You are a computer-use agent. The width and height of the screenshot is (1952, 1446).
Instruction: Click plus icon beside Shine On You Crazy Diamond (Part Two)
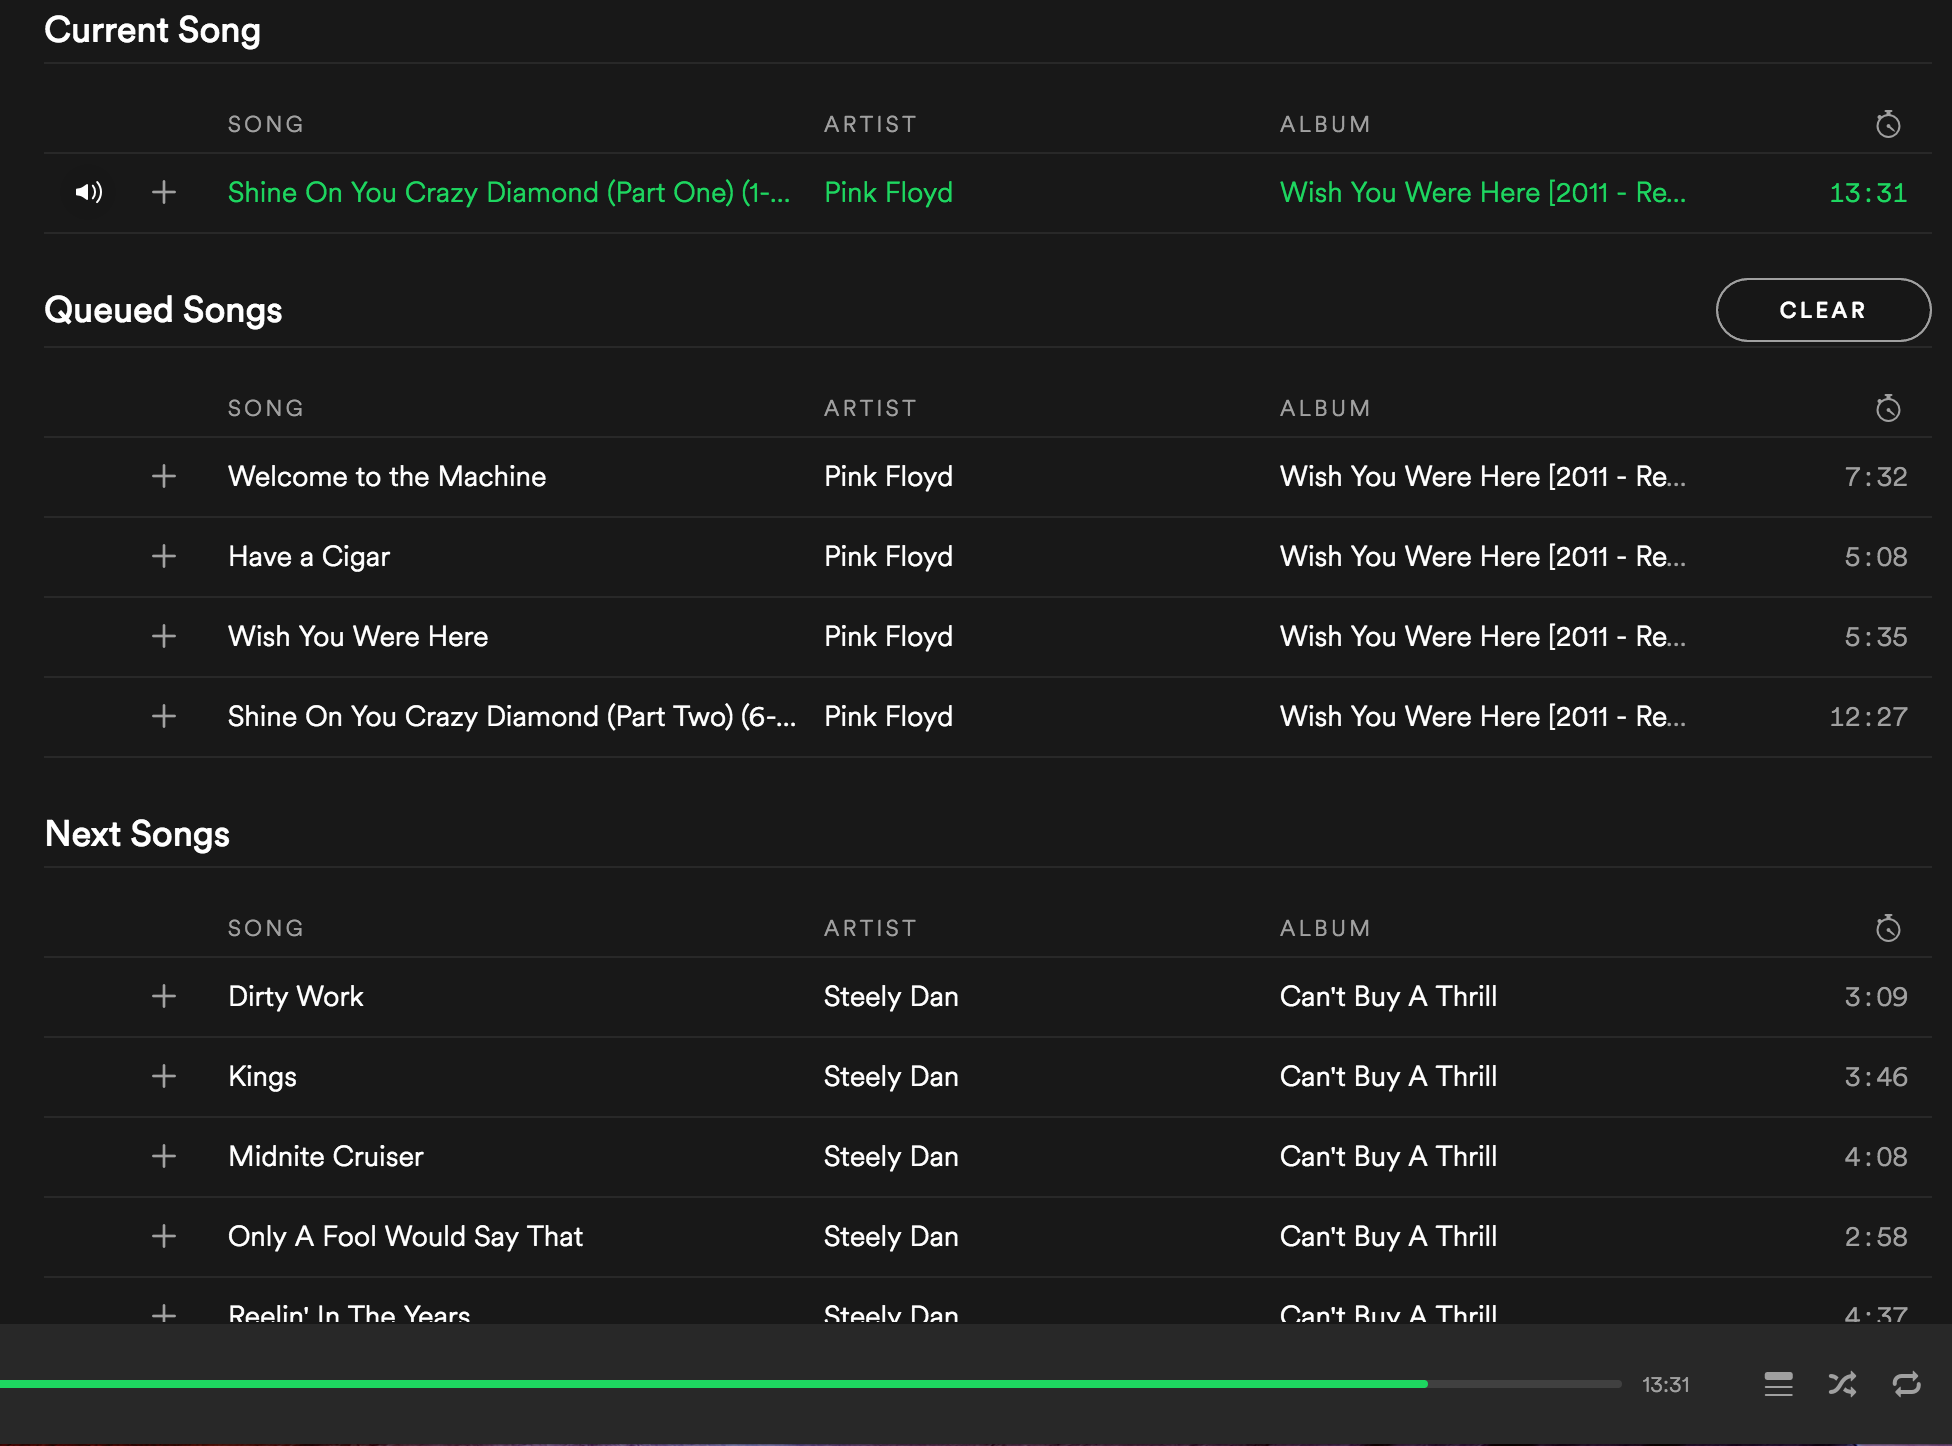[164, 716]
